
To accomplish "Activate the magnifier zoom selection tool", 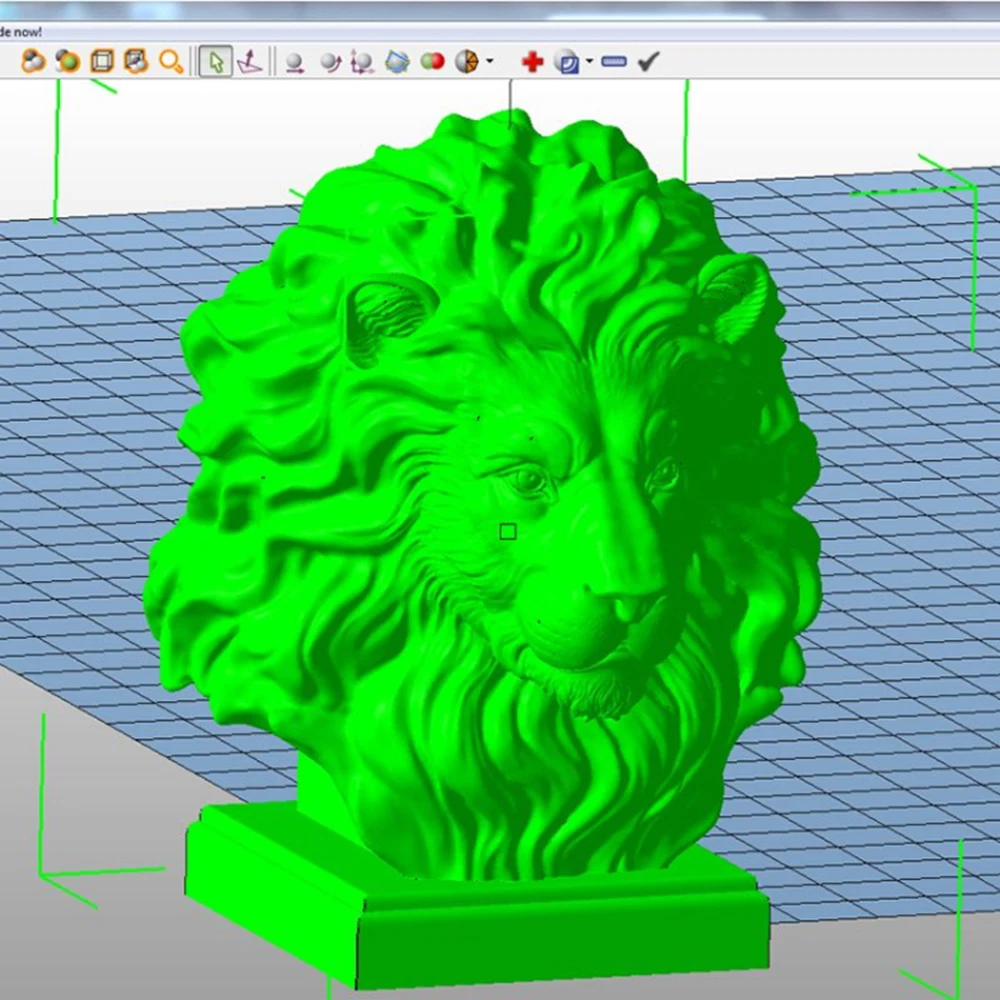I will (171, 61).
